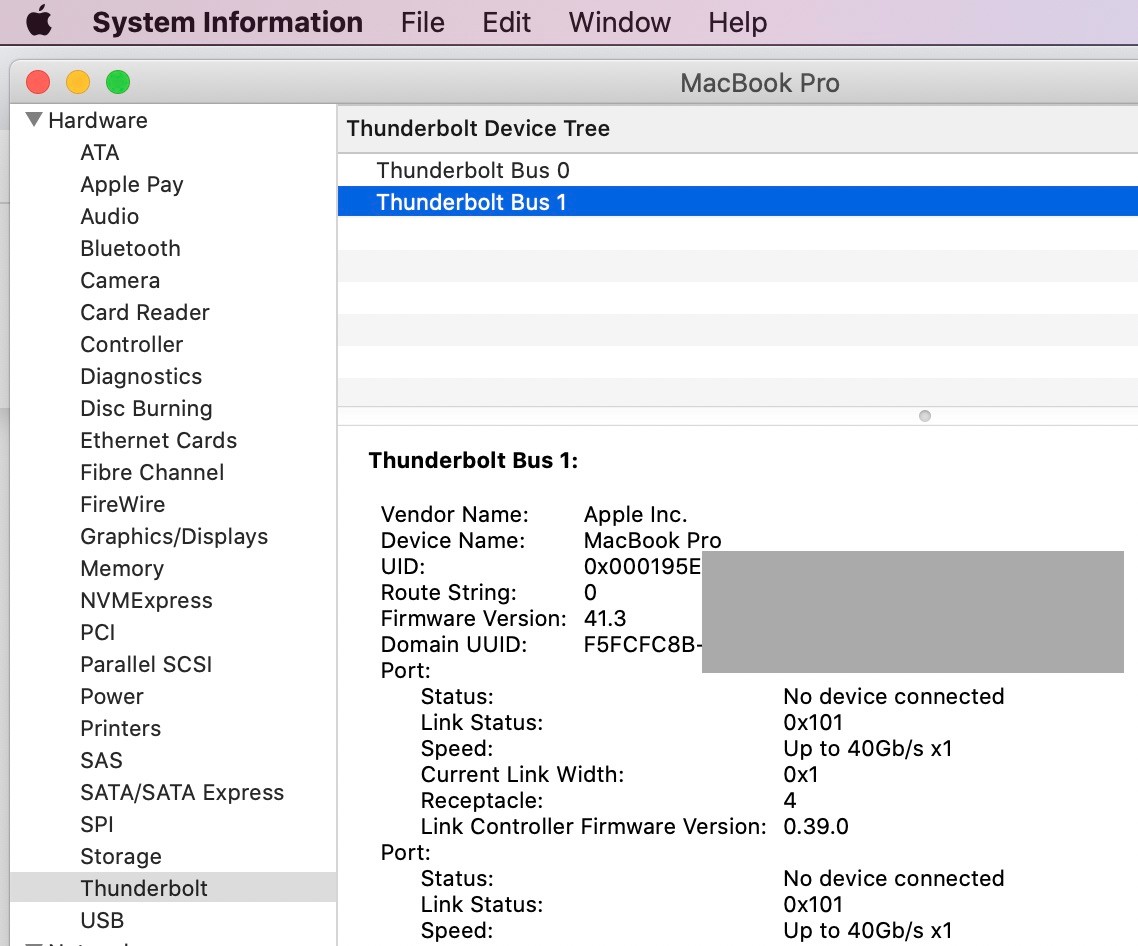Screen dimensions: 1138x946
Task: Click the yellow minimize button
Action: (x=78, y=82)
